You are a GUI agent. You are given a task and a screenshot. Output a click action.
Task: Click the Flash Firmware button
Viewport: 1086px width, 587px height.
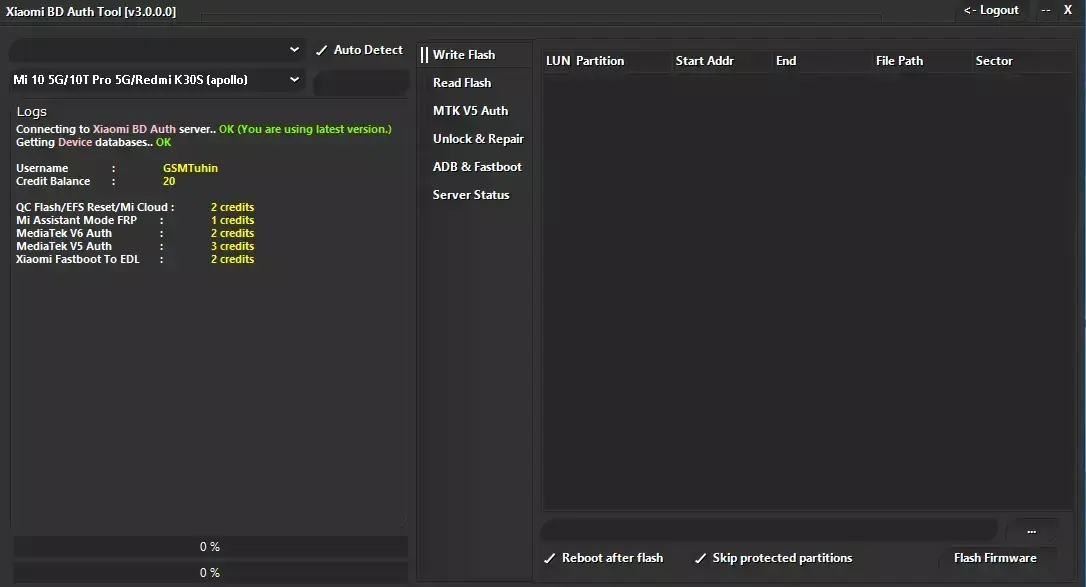(x=995, y=558)
